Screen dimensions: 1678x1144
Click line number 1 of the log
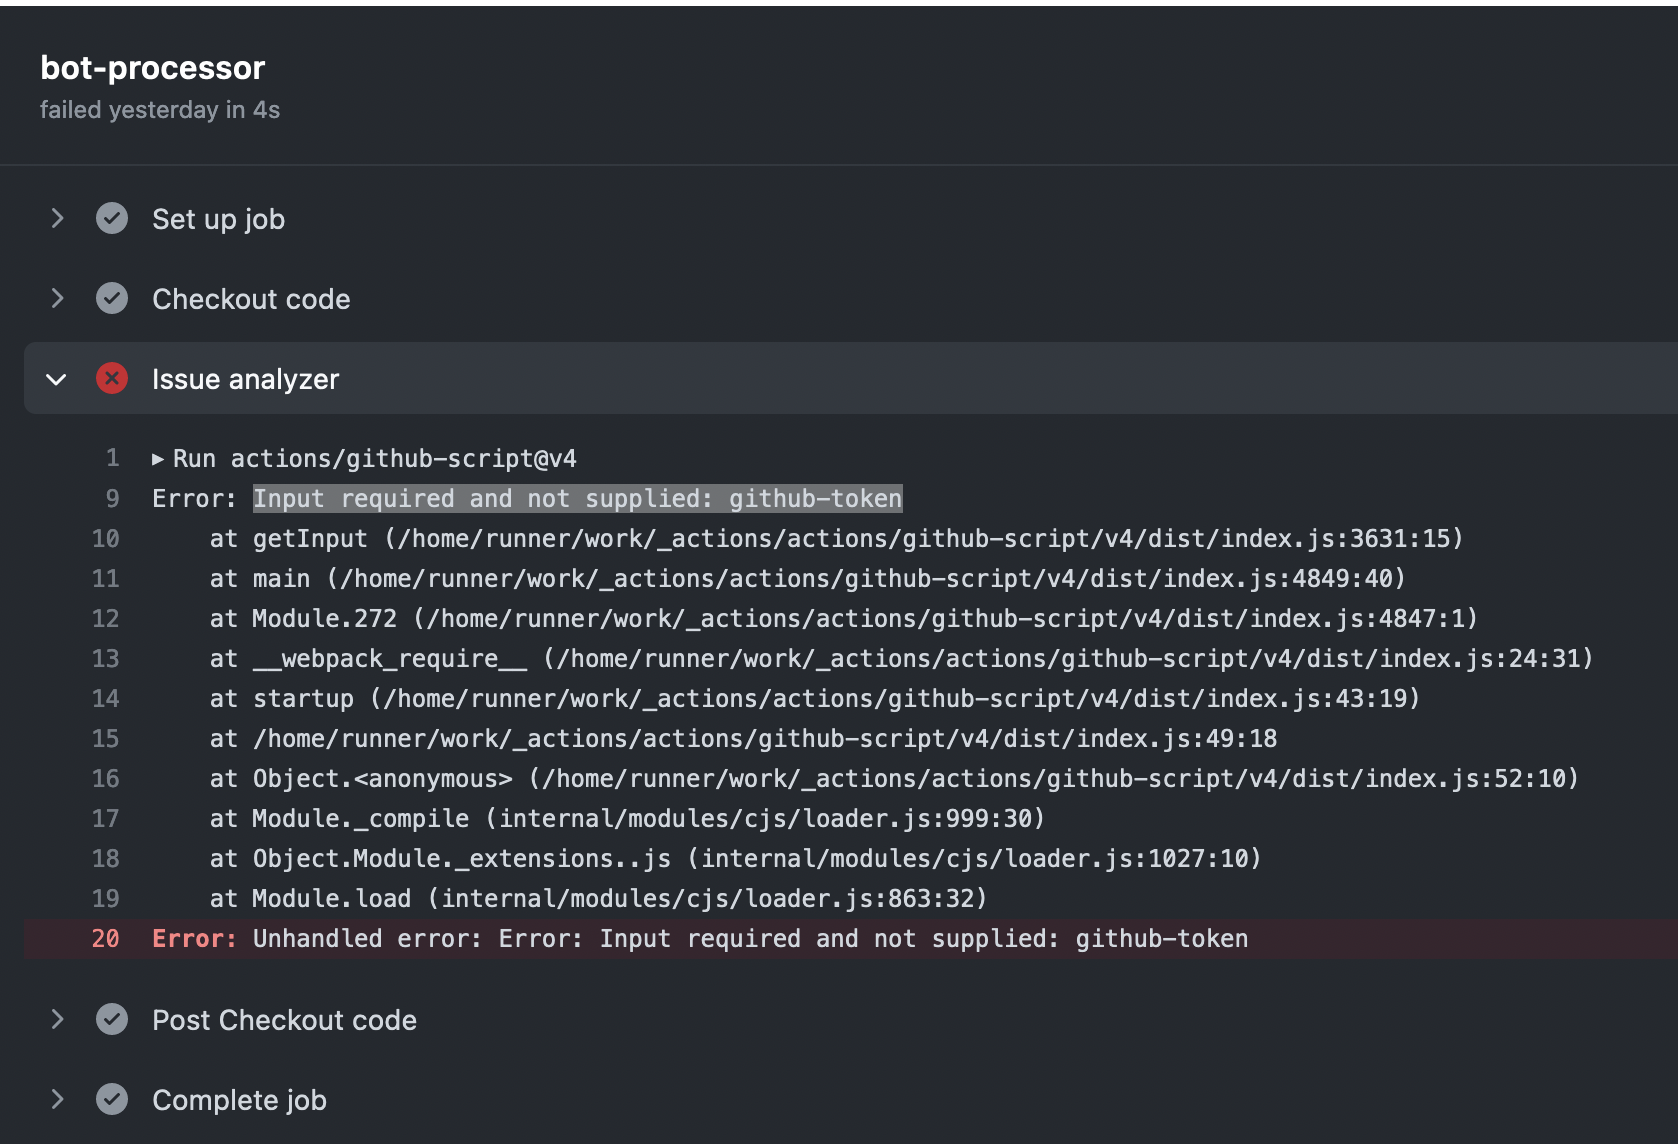pos(112,458)
